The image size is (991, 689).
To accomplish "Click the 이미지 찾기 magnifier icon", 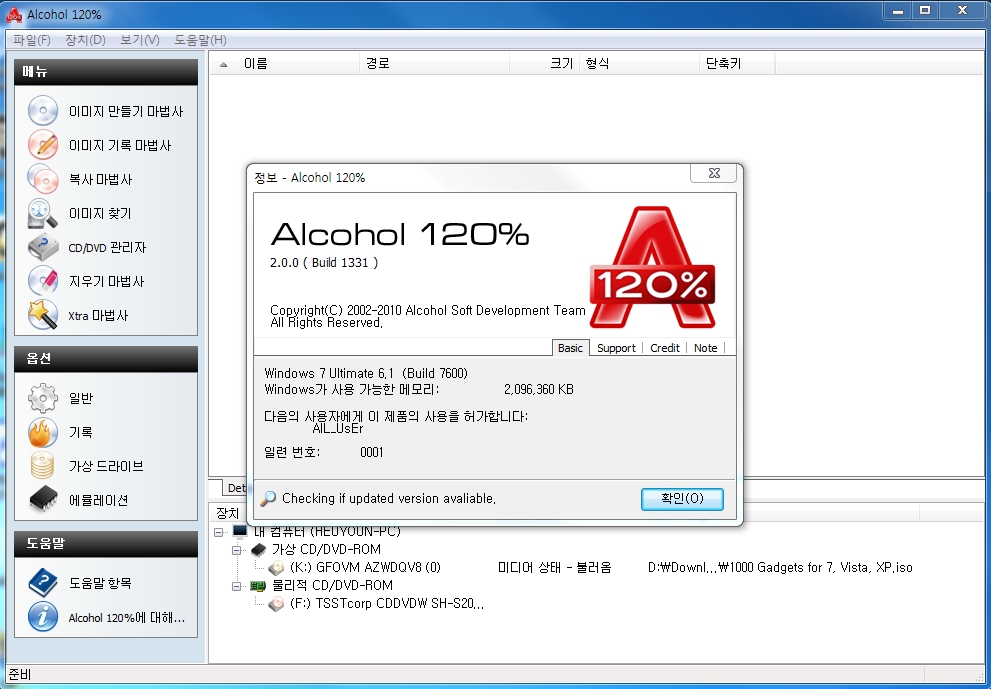I will coord(42,213).
